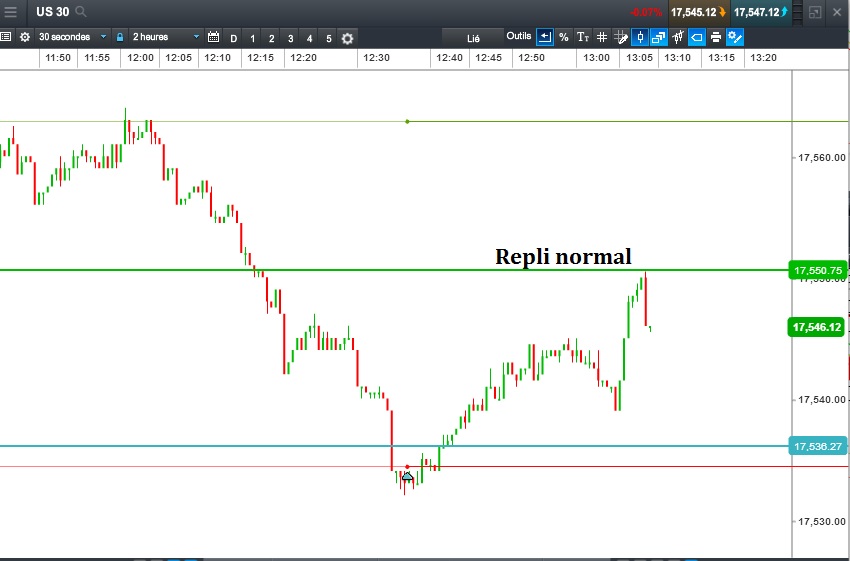This screenshot has width=850, height=561.
Task: Select the green 17,550.75 price level label
Action: (818, 270)
